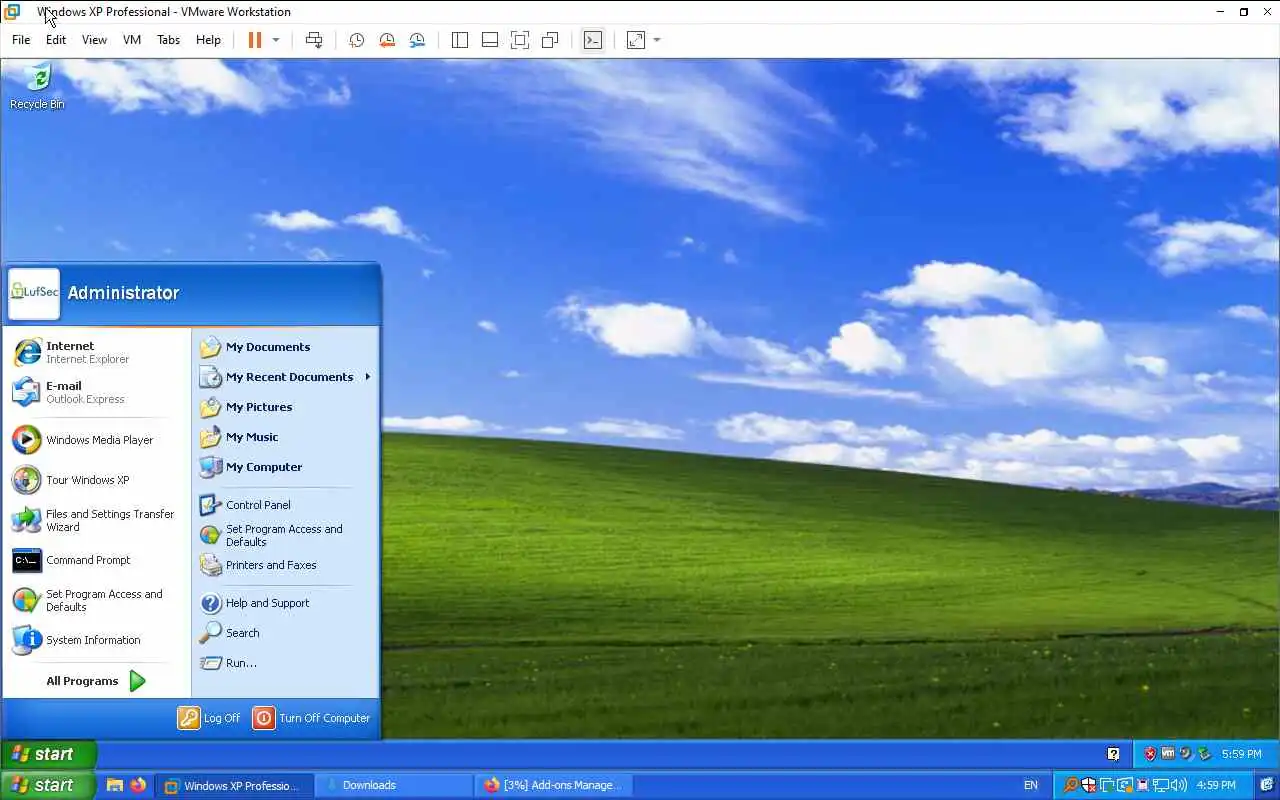The width and height of the screenshot is (1280, 800).
Task: Click the 5:59 PM clock
Action: 1241,754
